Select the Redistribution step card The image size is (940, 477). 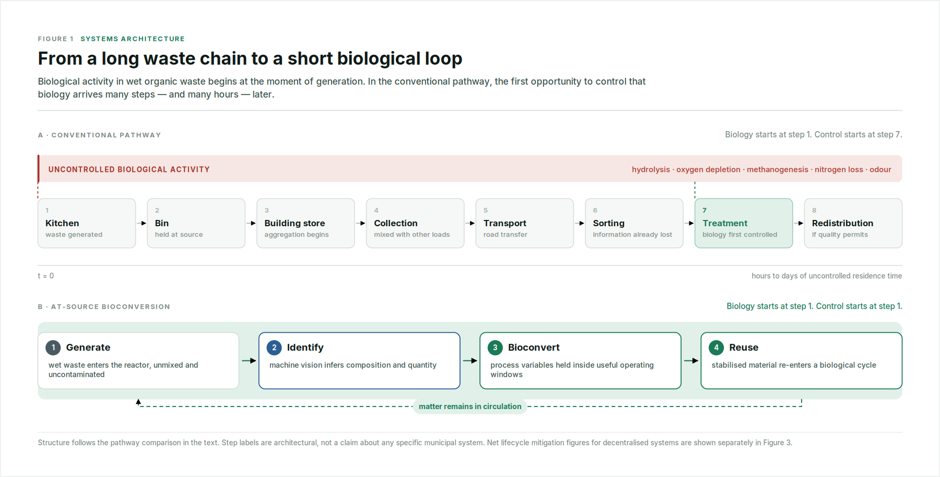853,223
